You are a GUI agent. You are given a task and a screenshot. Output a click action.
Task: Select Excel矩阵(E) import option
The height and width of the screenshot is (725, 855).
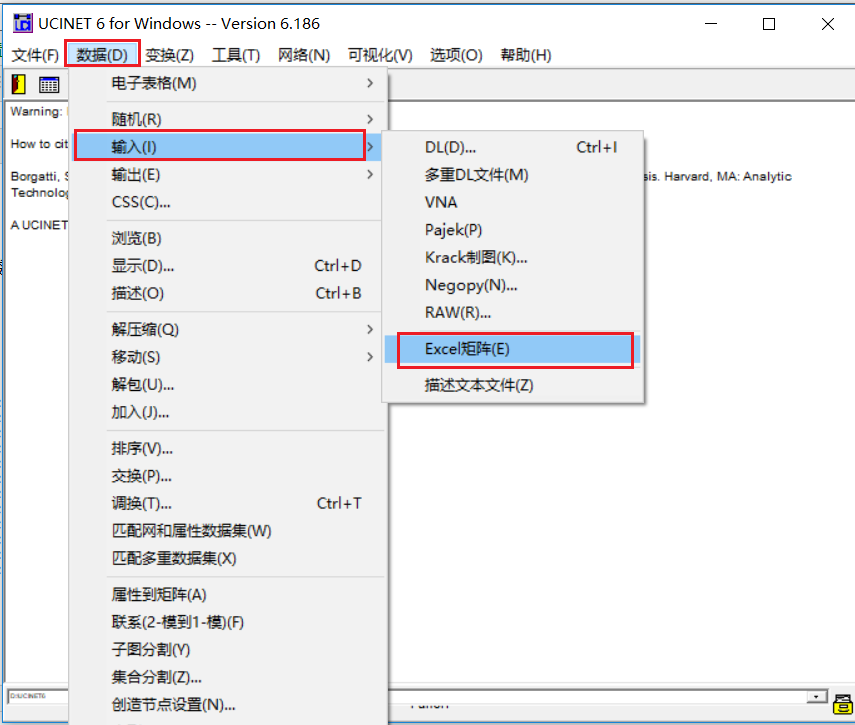(515, 349)
